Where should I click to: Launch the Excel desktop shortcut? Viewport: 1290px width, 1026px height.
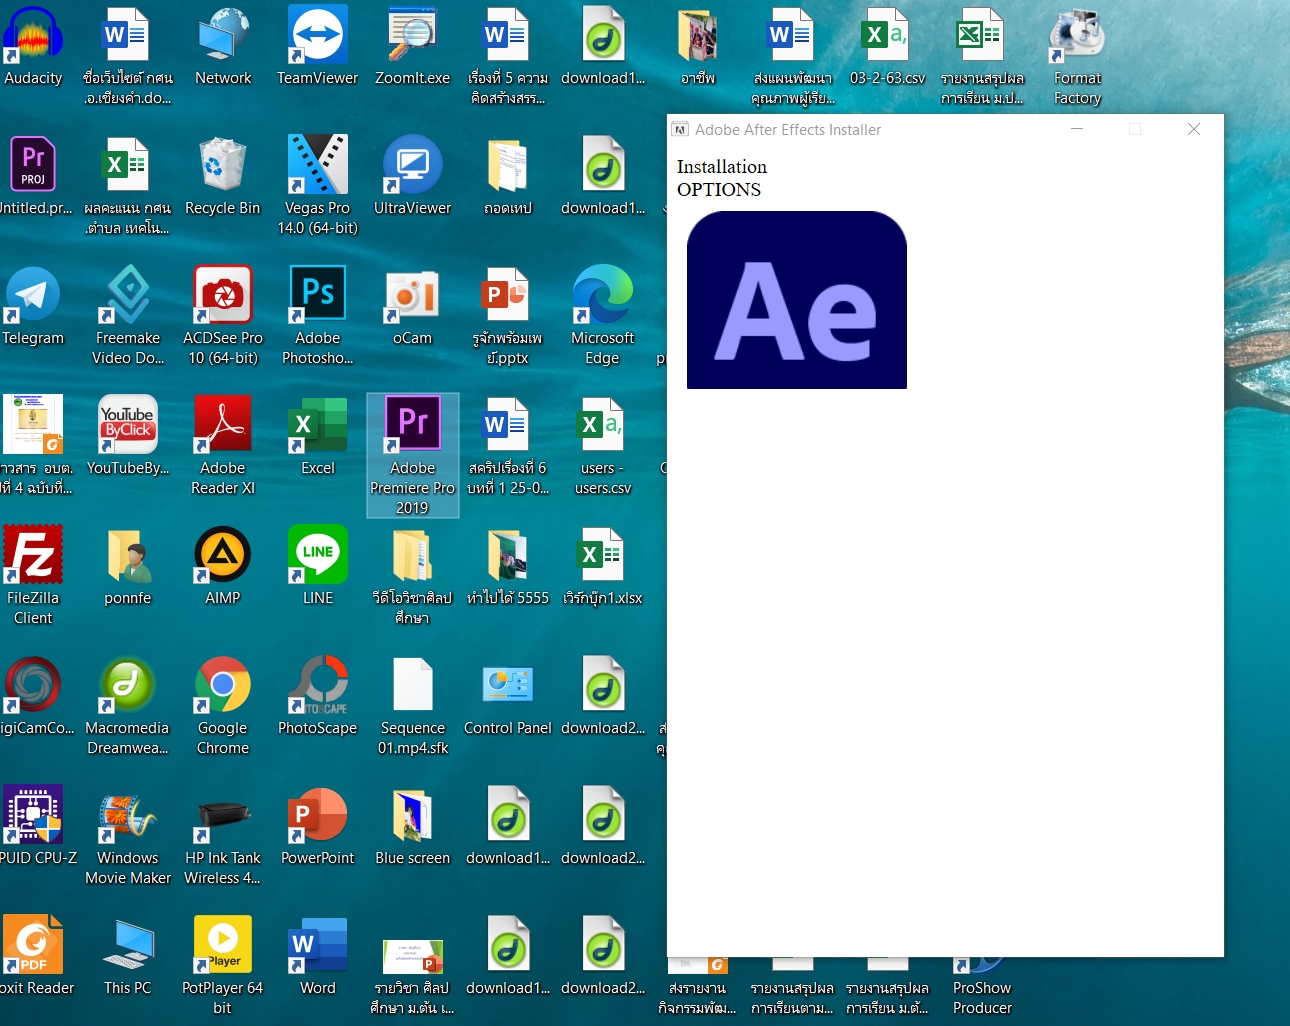317,436
